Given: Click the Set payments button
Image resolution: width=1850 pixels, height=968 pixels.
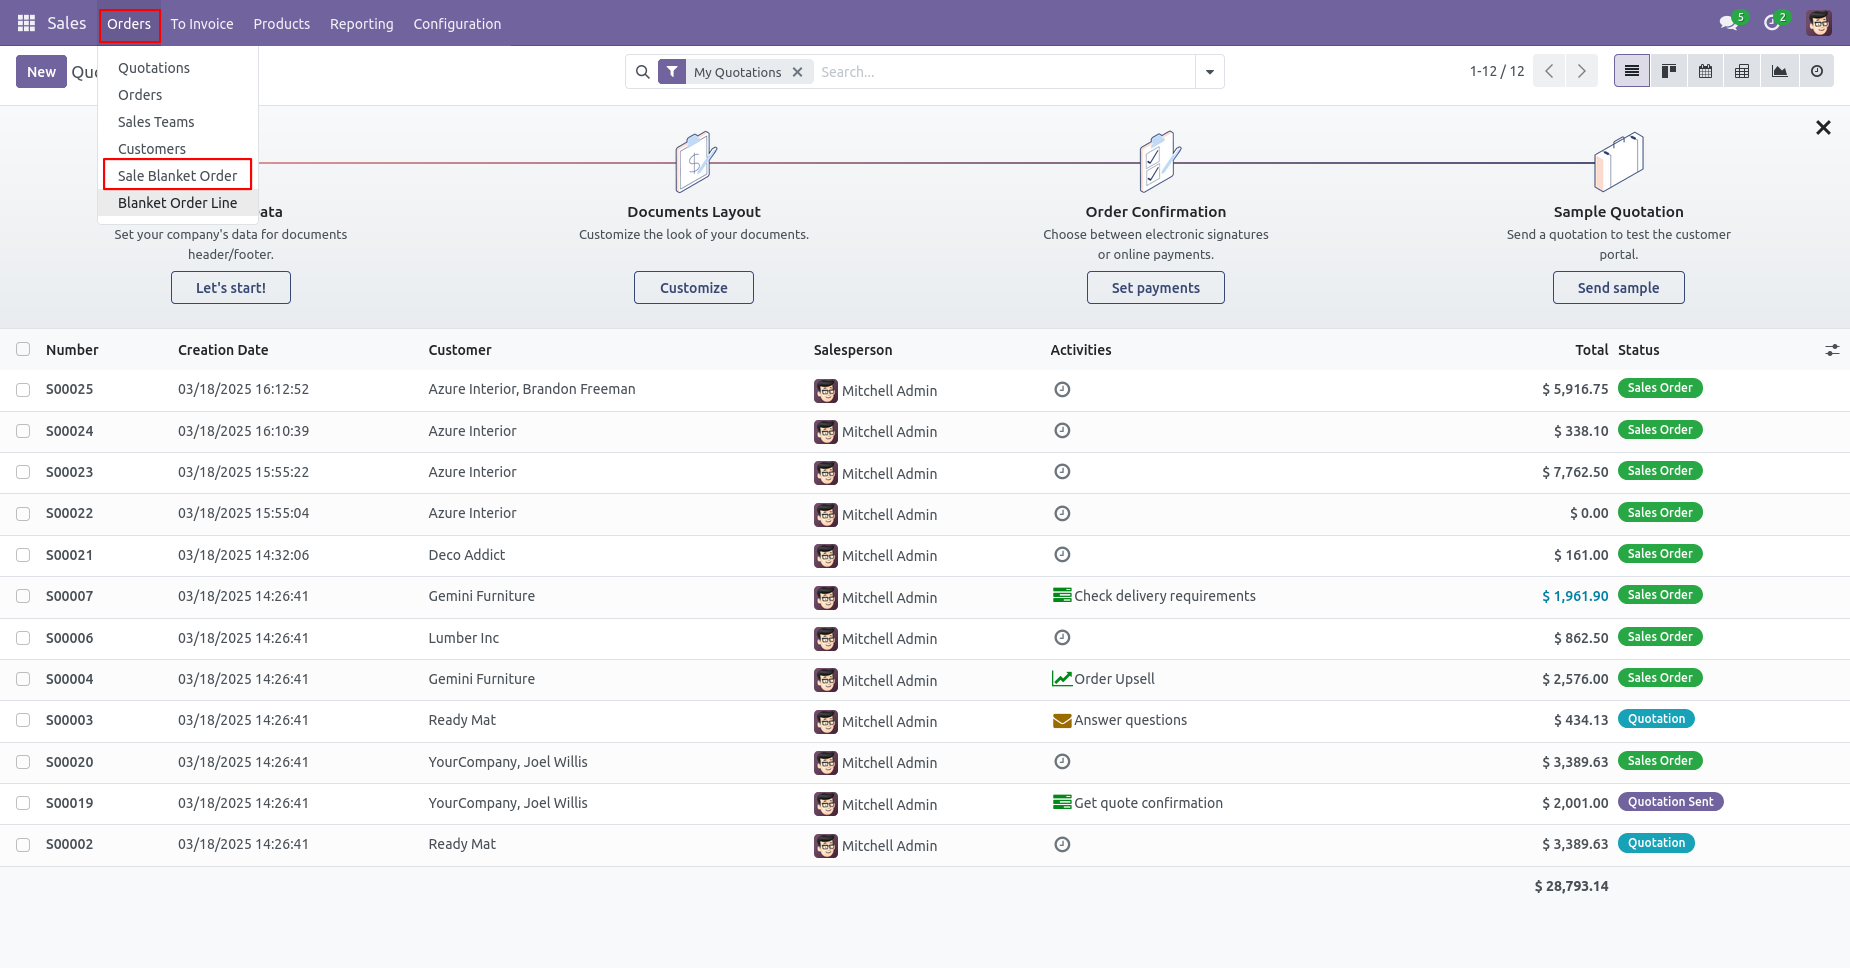Looking at the screenshot, I should pyautogui.click(x=1156, y=288).
